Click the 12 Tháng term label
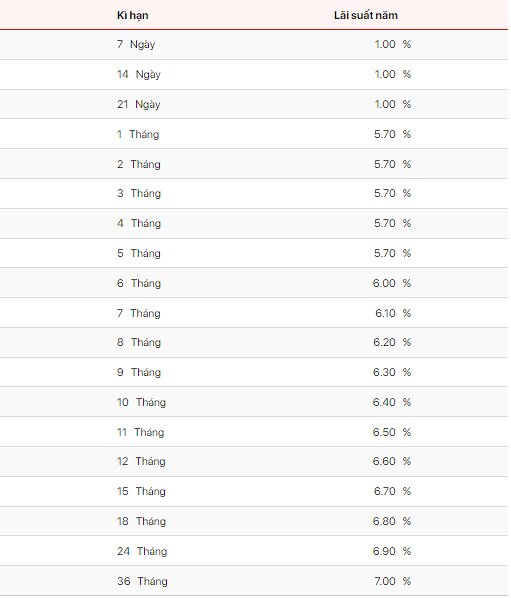This screenshot has width=511, height=598. (141, 461)
